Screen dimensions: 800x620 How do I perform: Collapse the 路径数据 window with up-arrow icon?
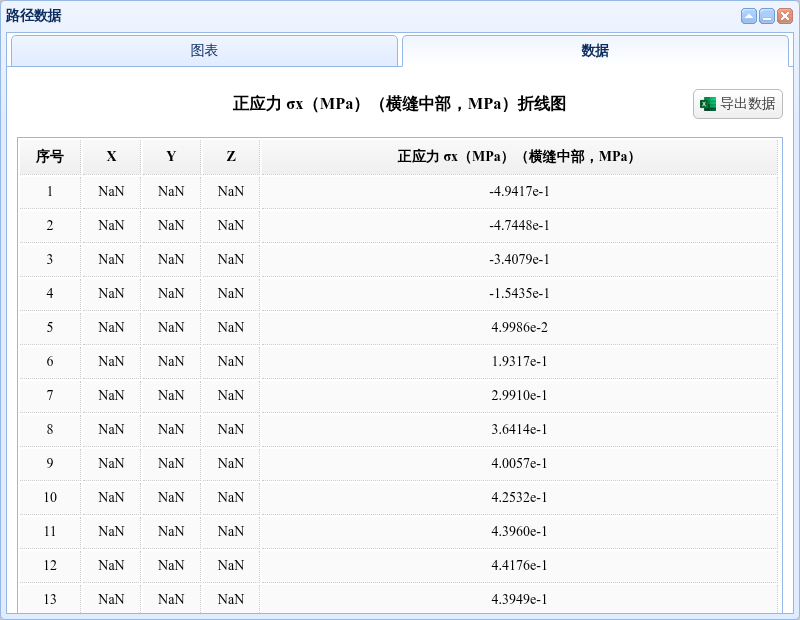(748, 16)
